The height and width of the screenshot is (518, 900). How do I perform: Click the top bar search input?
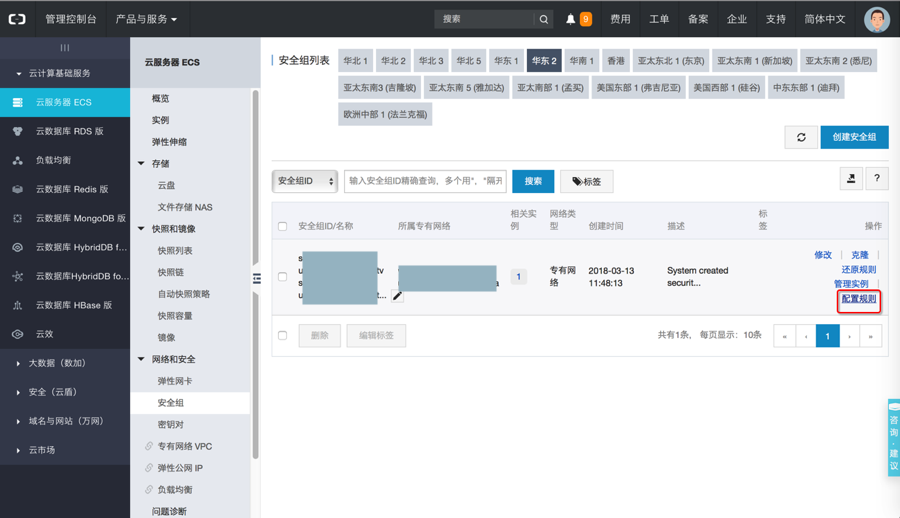click(485, 19)
